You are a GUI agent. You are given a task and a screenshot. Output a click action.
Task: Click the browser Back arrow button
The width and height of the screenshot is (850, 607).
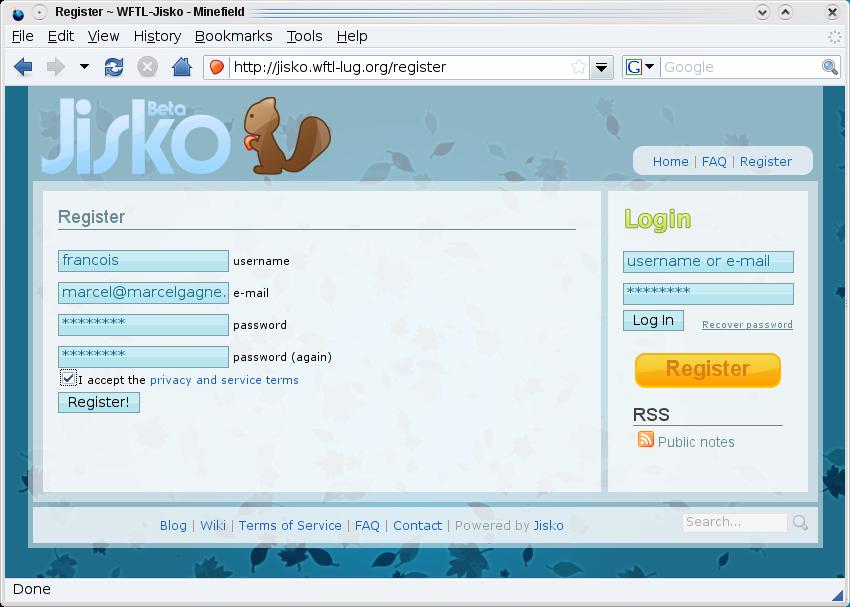[23, 67]
